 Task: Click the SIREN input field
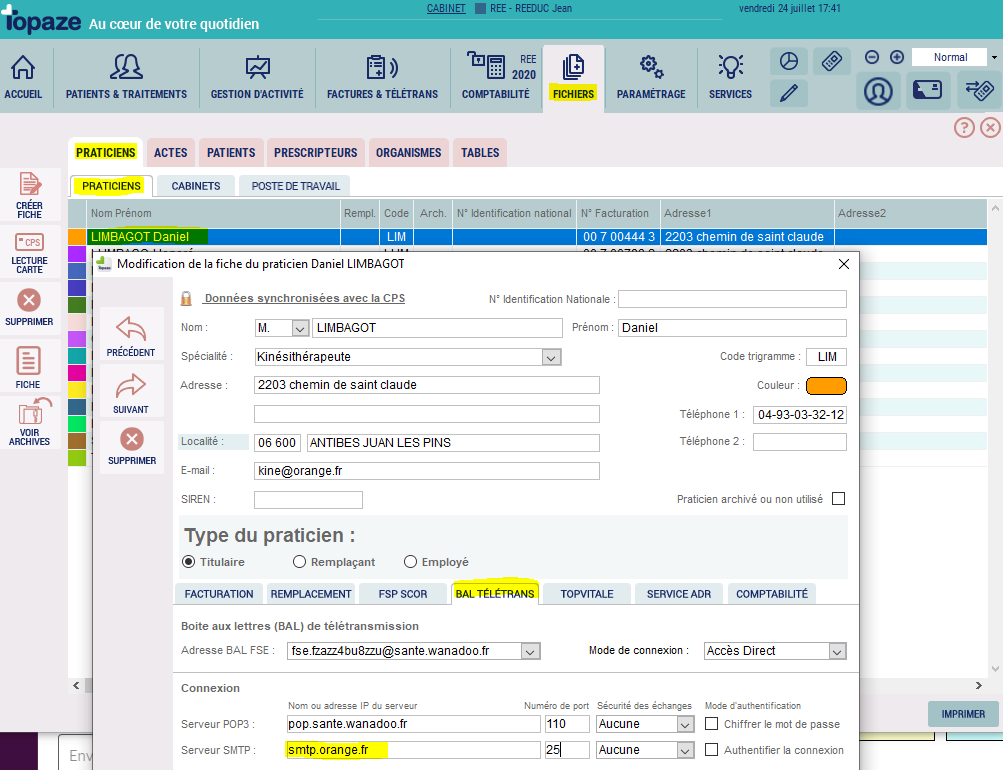tap(308, 499)
